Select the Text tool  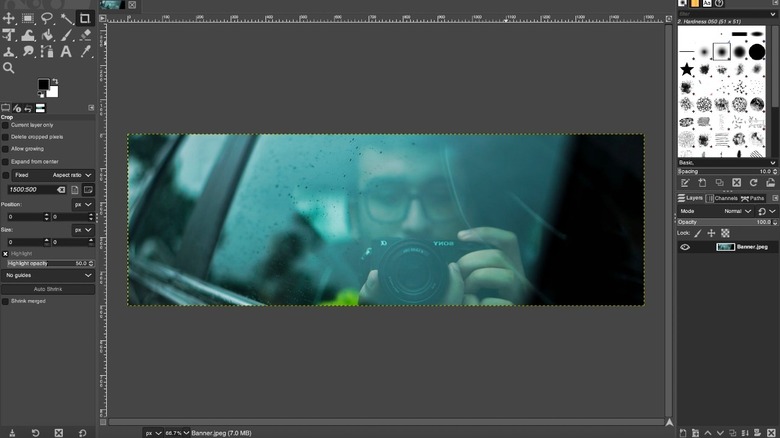tap(66, 51)
